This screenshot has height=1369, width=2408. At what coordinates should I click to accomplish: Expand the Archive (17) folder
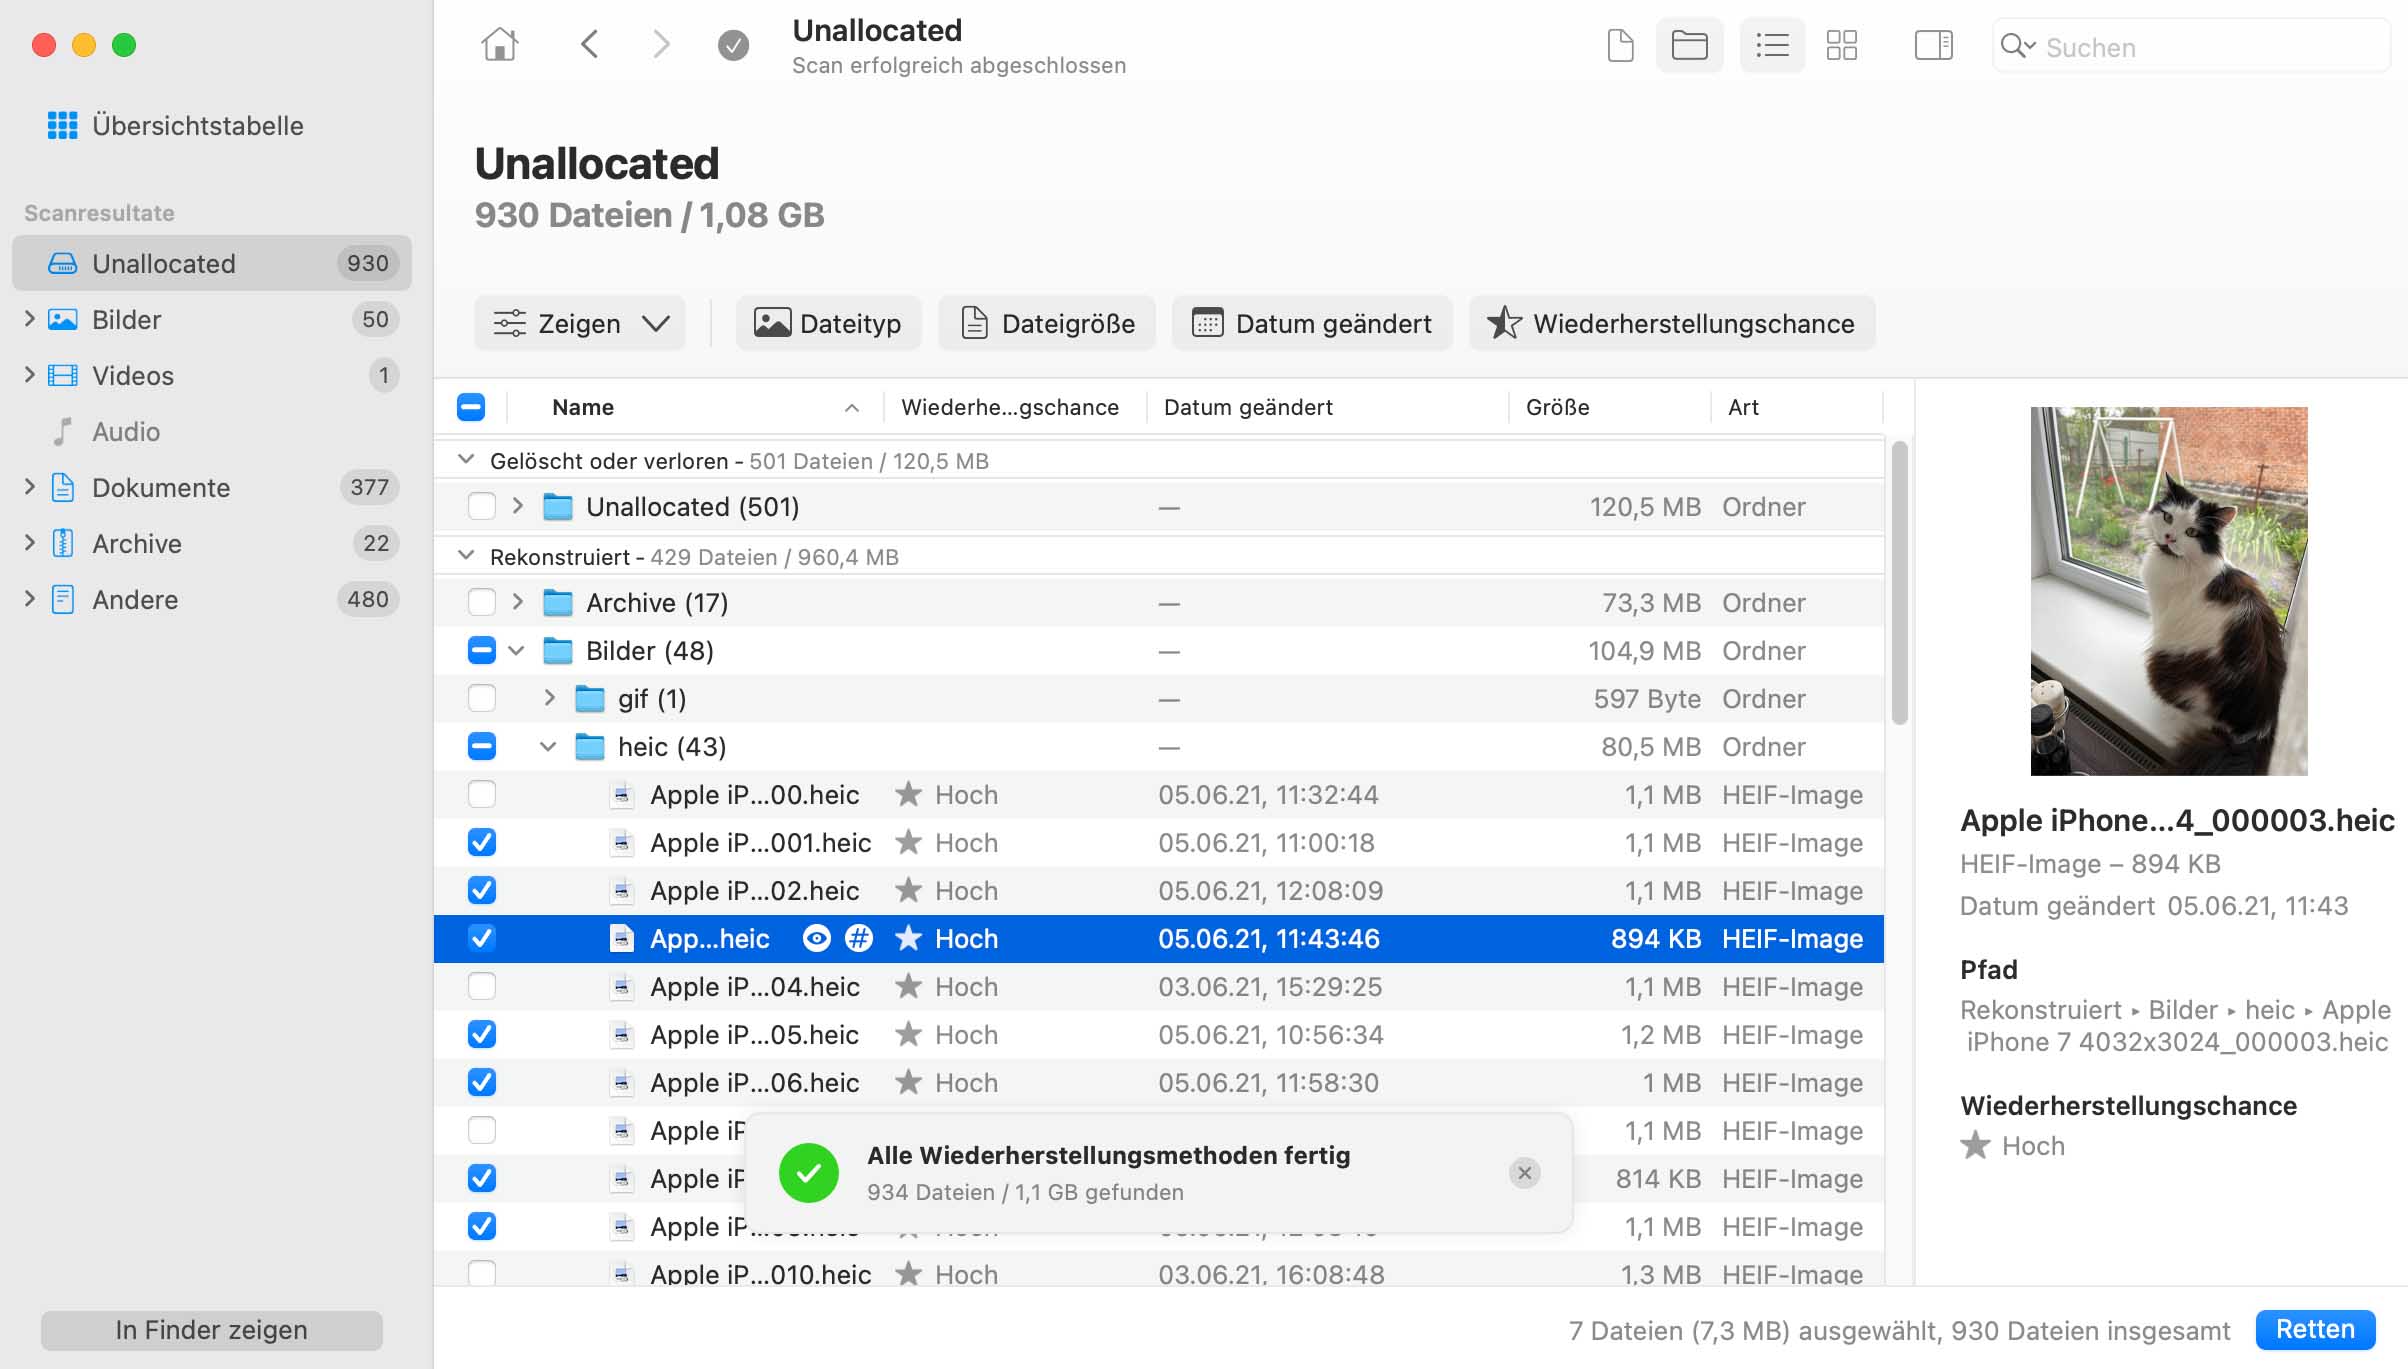click(517, 603)
